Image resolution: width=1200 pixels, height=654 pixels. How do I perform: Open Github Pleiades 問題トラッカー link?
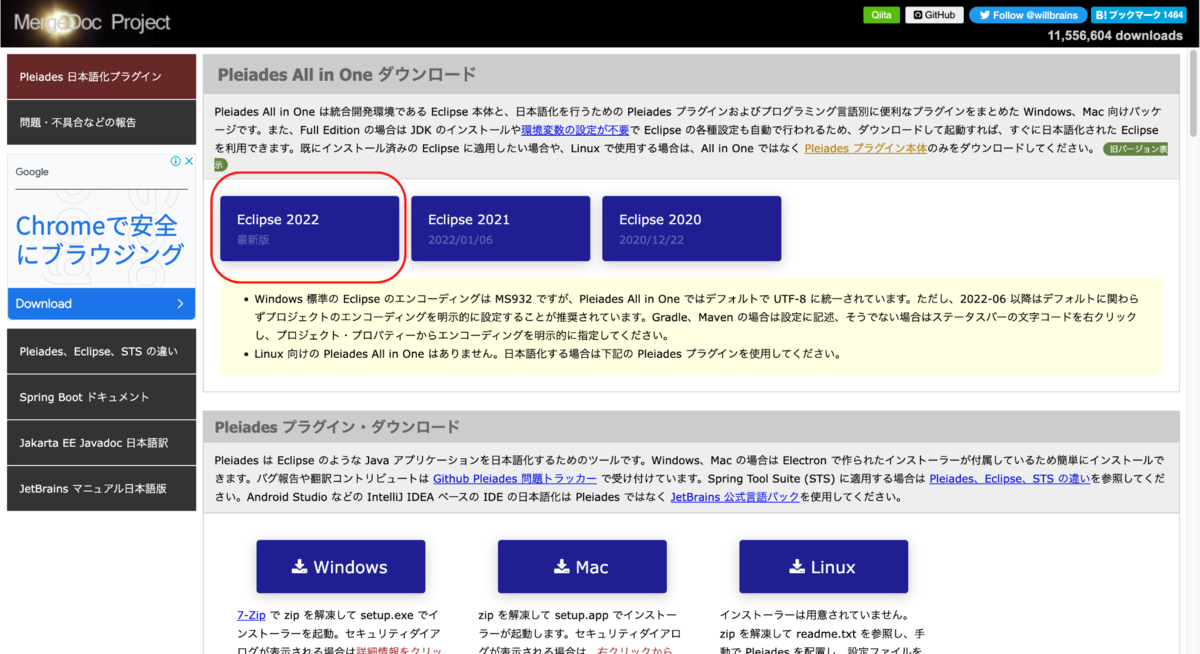515,479
